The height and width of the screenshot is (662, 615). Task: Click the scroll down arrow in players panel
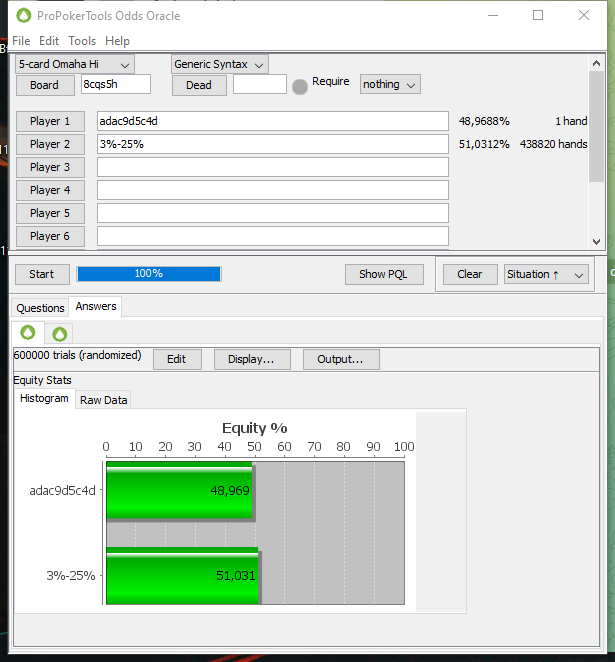point(596,241)
